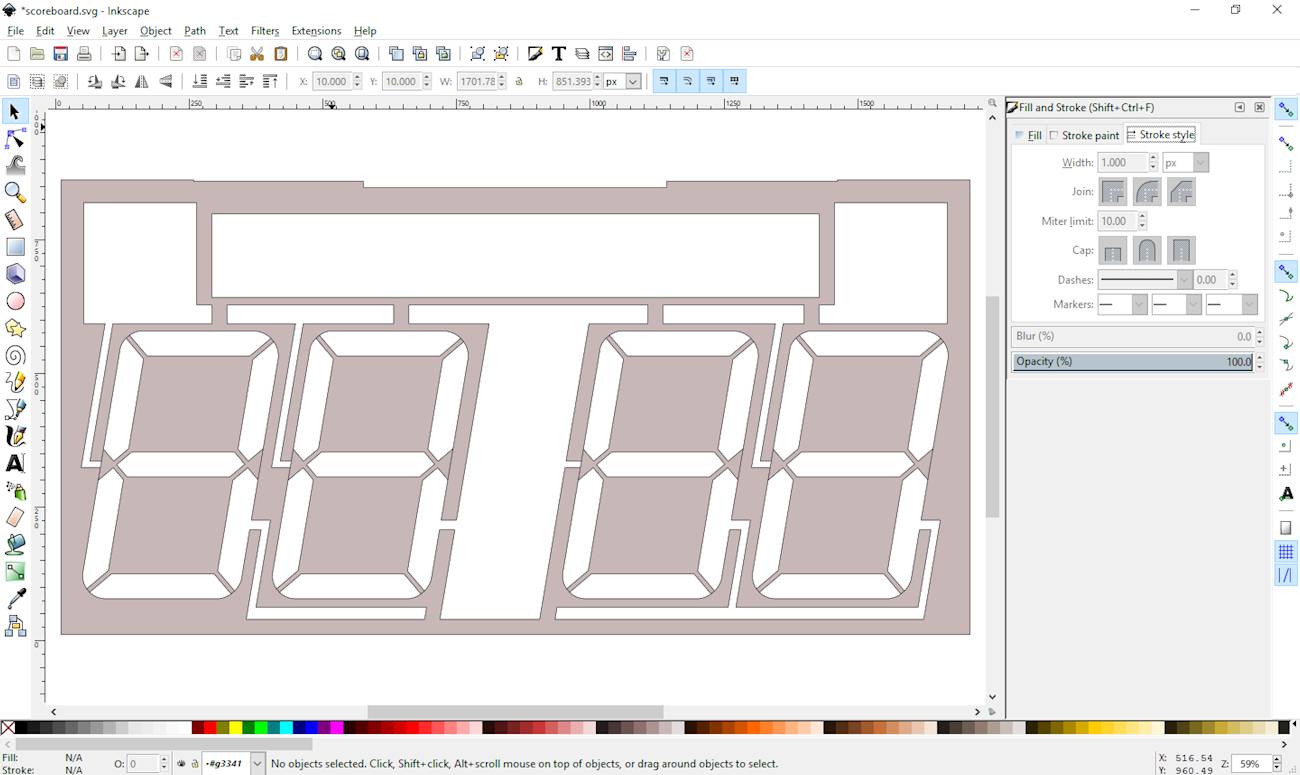The image size is (1300, 775).
Task: Open the mid Markers dropdown
Action: click(x=1177, y=304)
